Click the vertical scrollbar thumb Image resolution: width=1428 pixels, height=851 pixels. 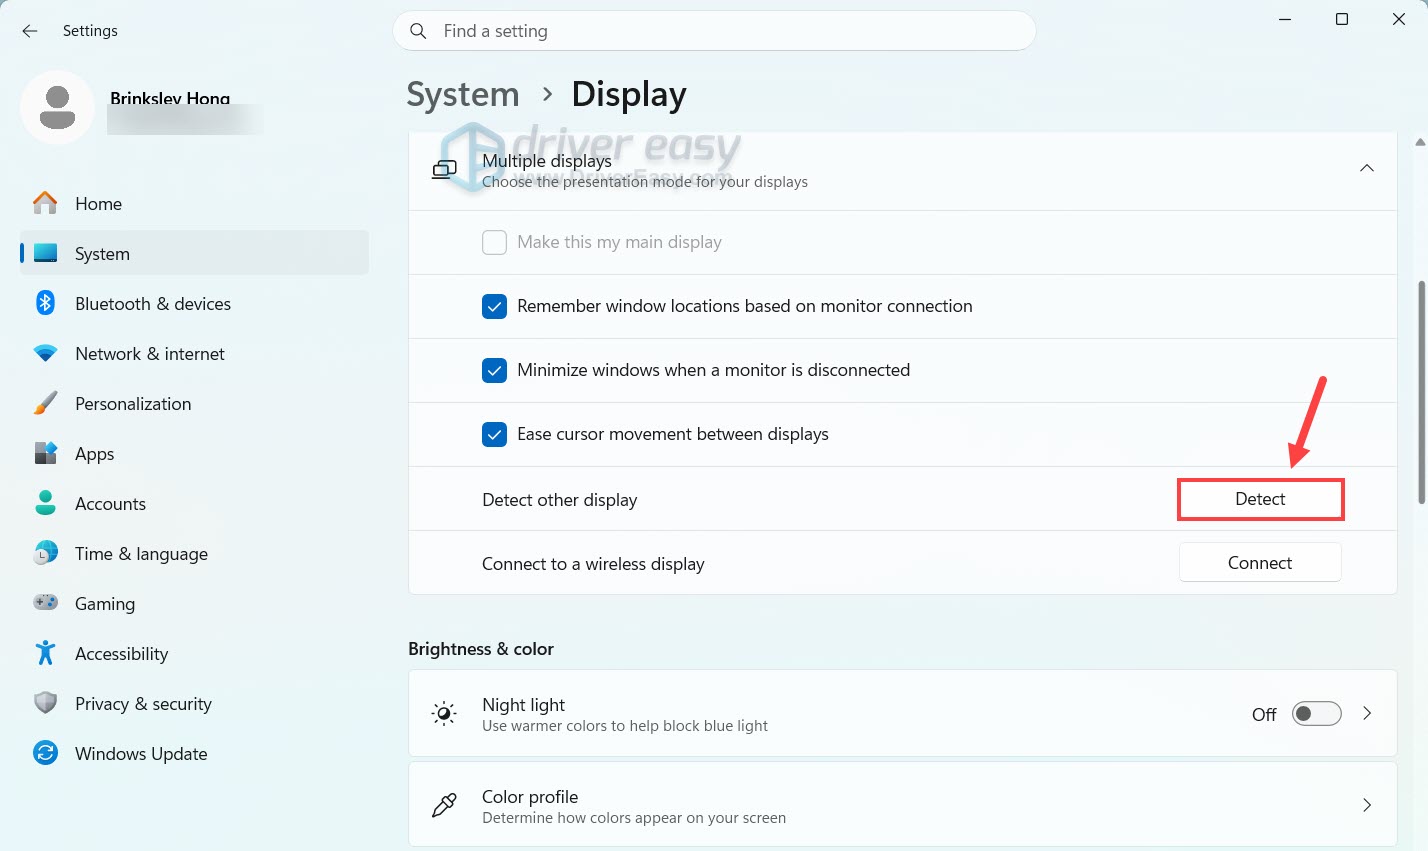coord(1421,392)
